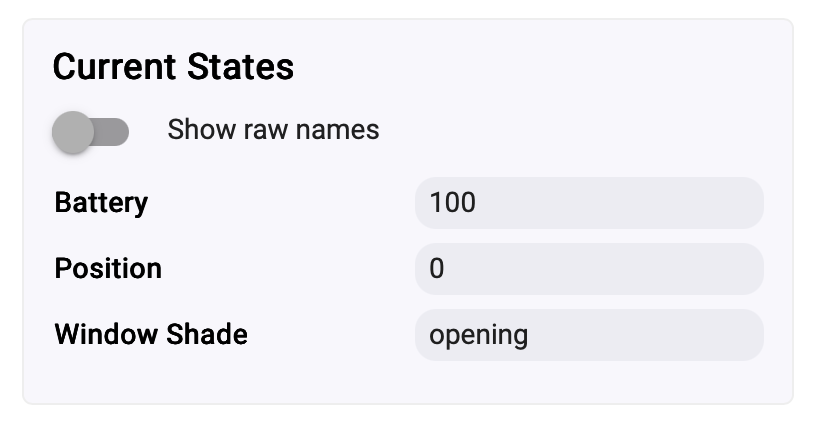Click empty right end of Window Shade field
The width and height of the screenshot is (824, 426).
(720, 334)
